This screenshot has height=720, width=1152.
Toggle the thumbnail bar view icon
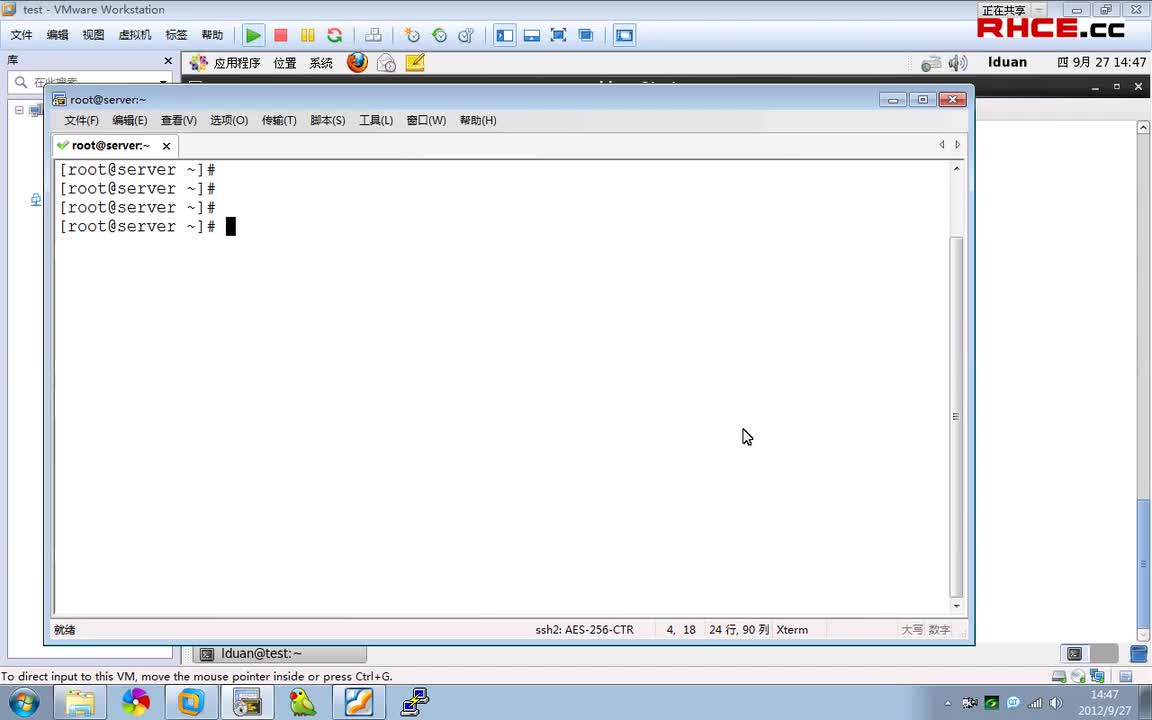(x=532, y=35)
